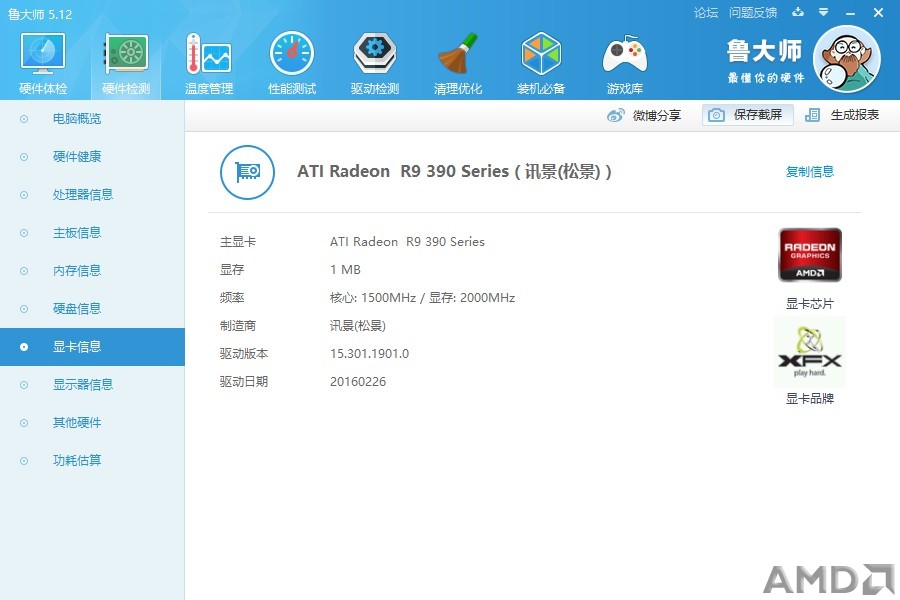The image size is (900, 600).
Task: Click the ATI Radeon R9 390 Series heading
Action: click(454, 172)
